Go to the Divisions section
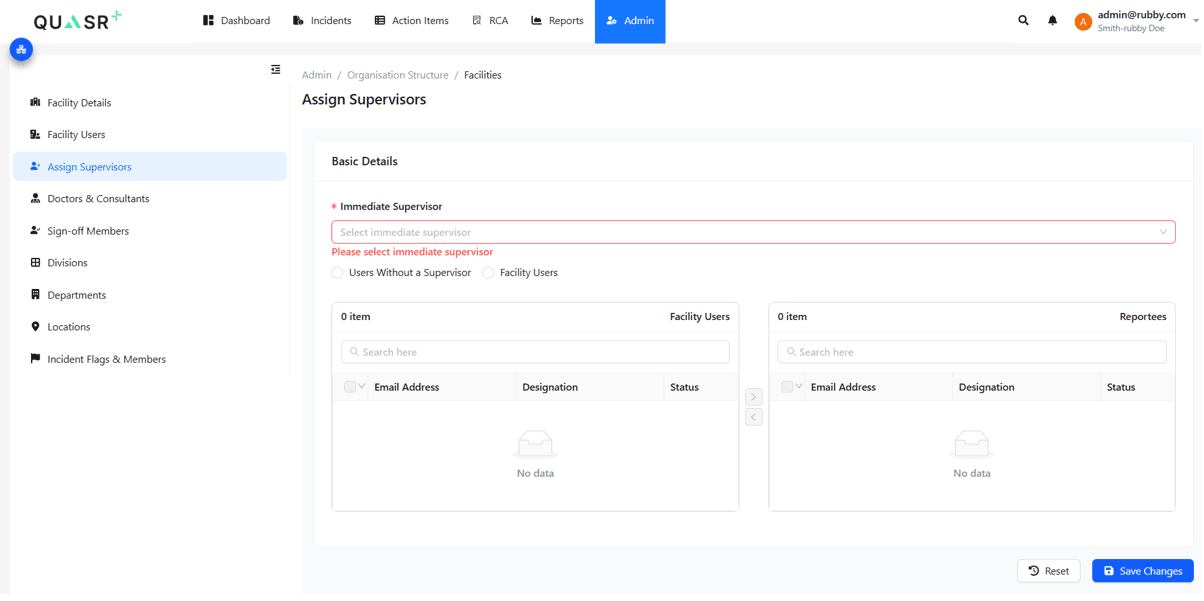 [66, 262]
